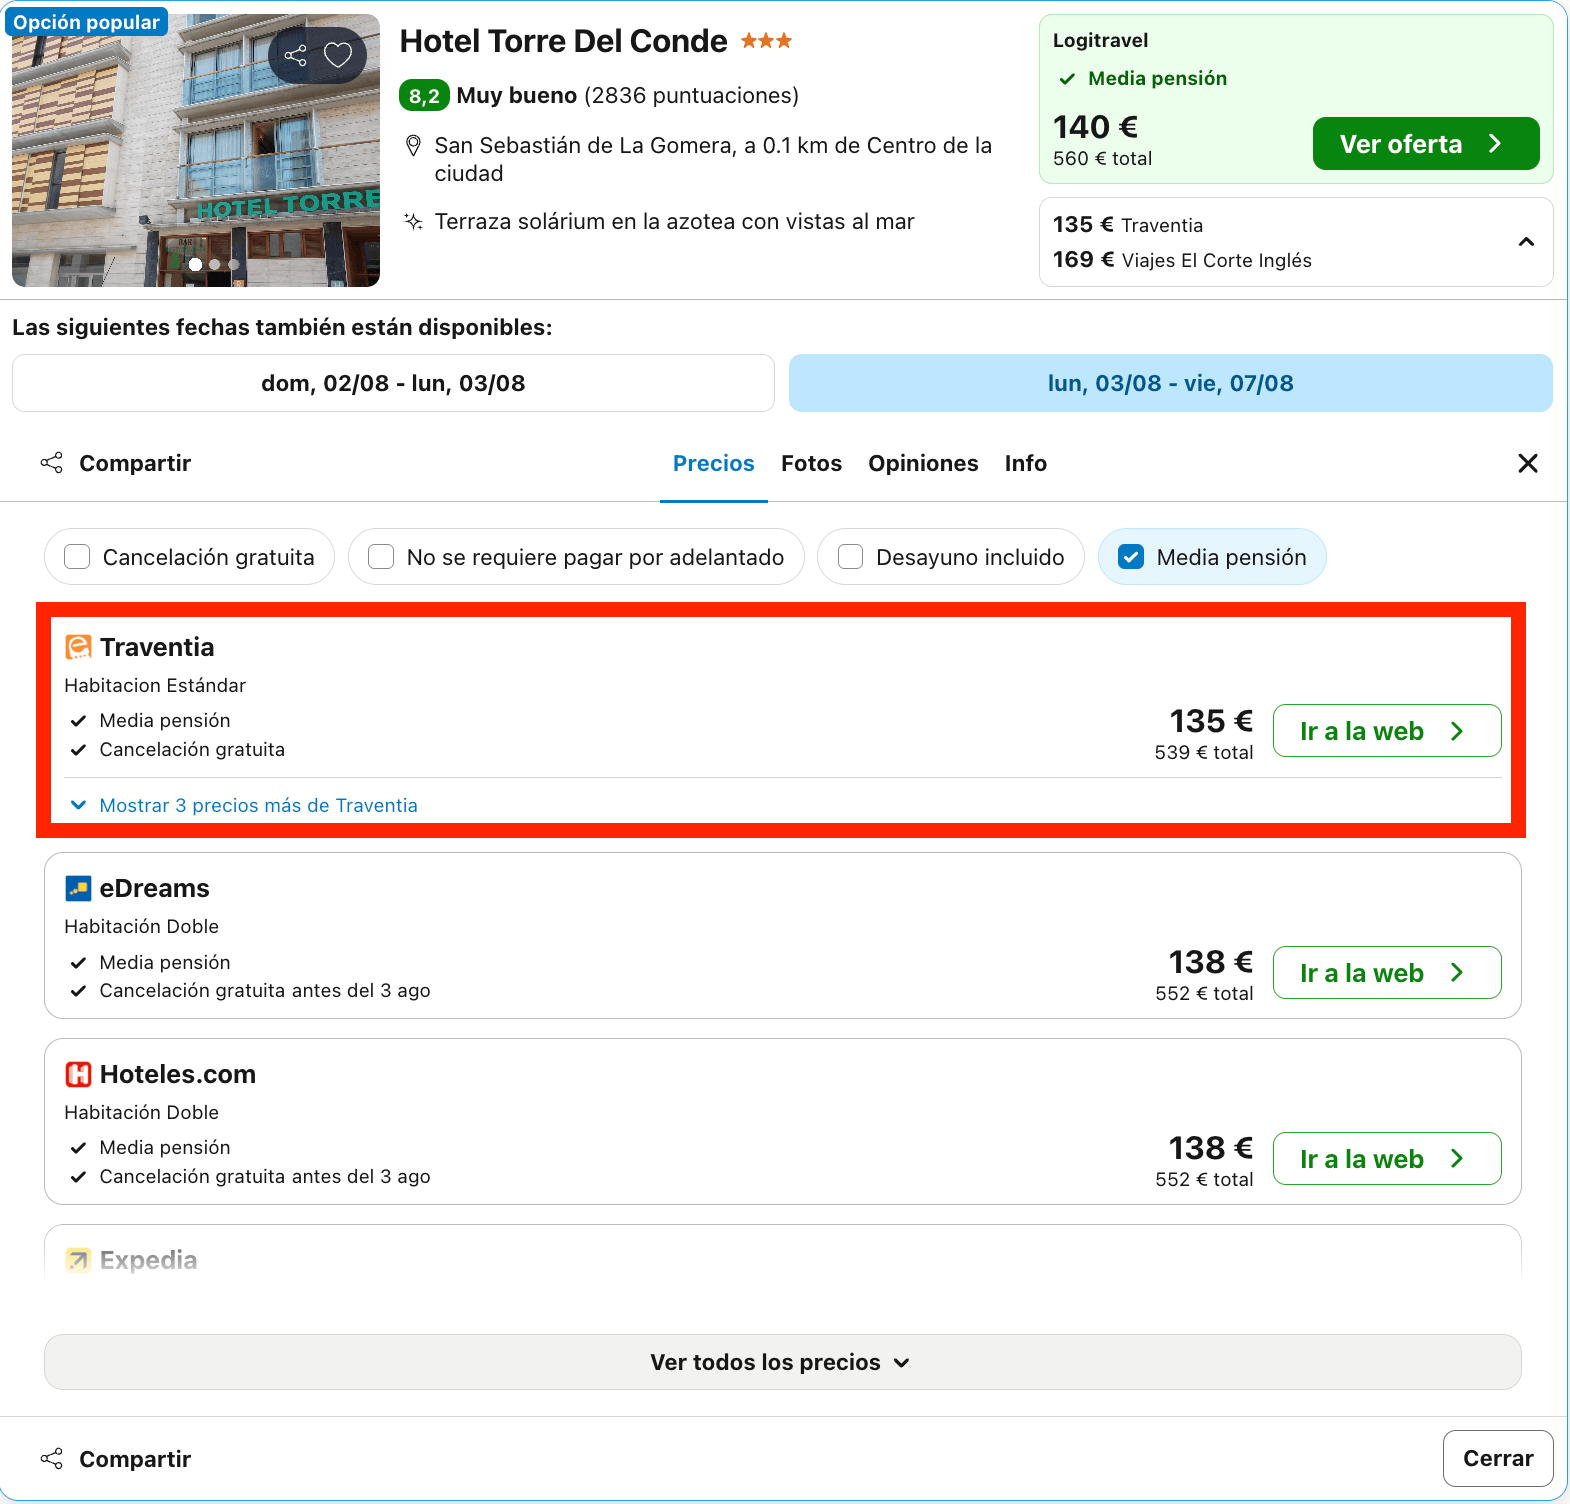
Task: Click the location pin icon beside address
Action: tap(413, 146)
